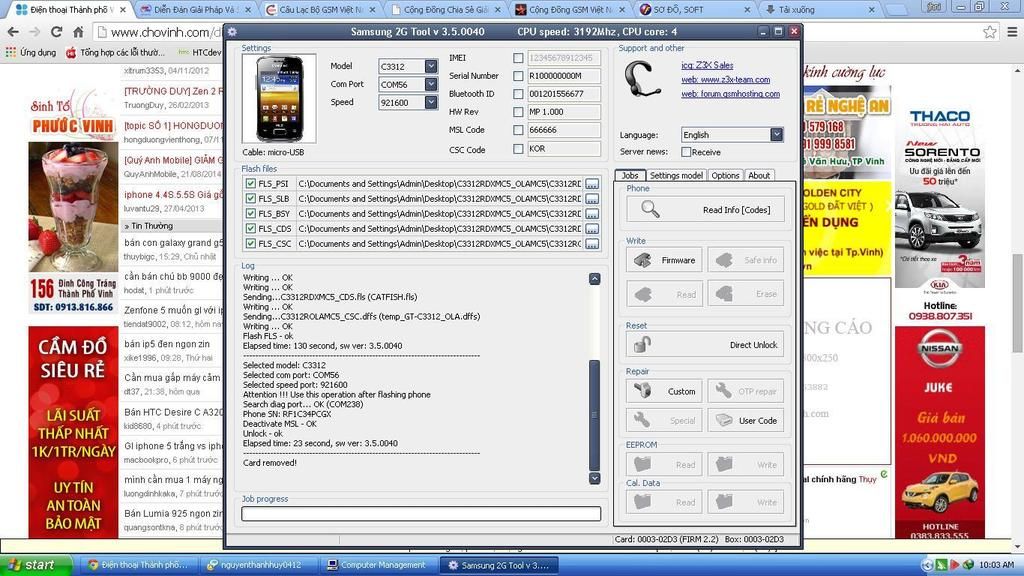
Task: Click the 'Card removed!' log line
Action: [x=270, y=463]
